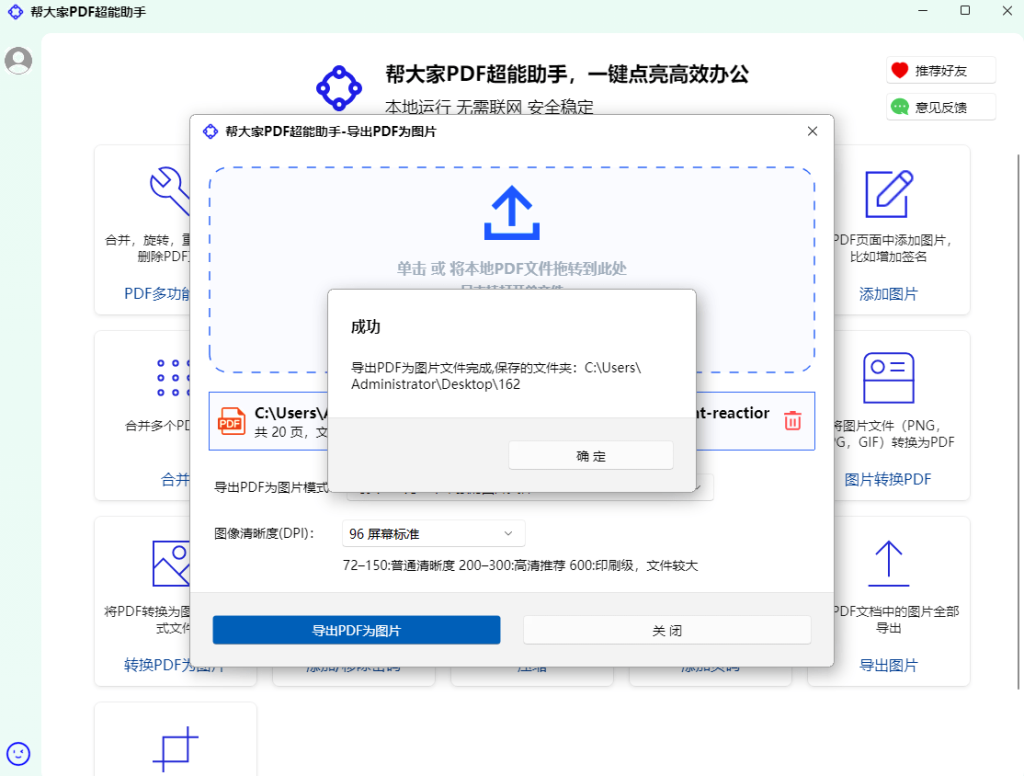Click the red trash icon to remove the PDF
1024x776 pixels.
coord(793,422)
